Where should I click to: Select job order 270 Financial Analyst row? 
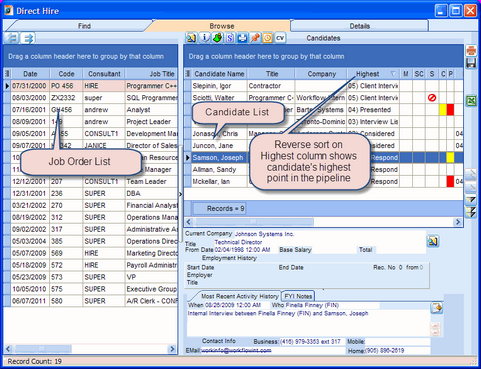click(x=91, y=205)
